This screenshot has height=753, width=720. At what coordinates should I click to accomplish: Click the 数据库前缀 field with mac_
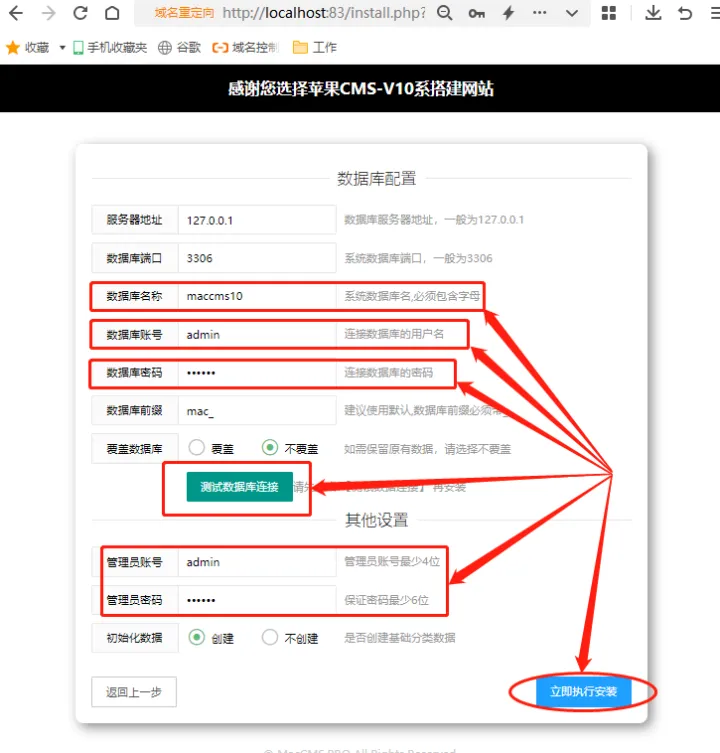[257, 411]
